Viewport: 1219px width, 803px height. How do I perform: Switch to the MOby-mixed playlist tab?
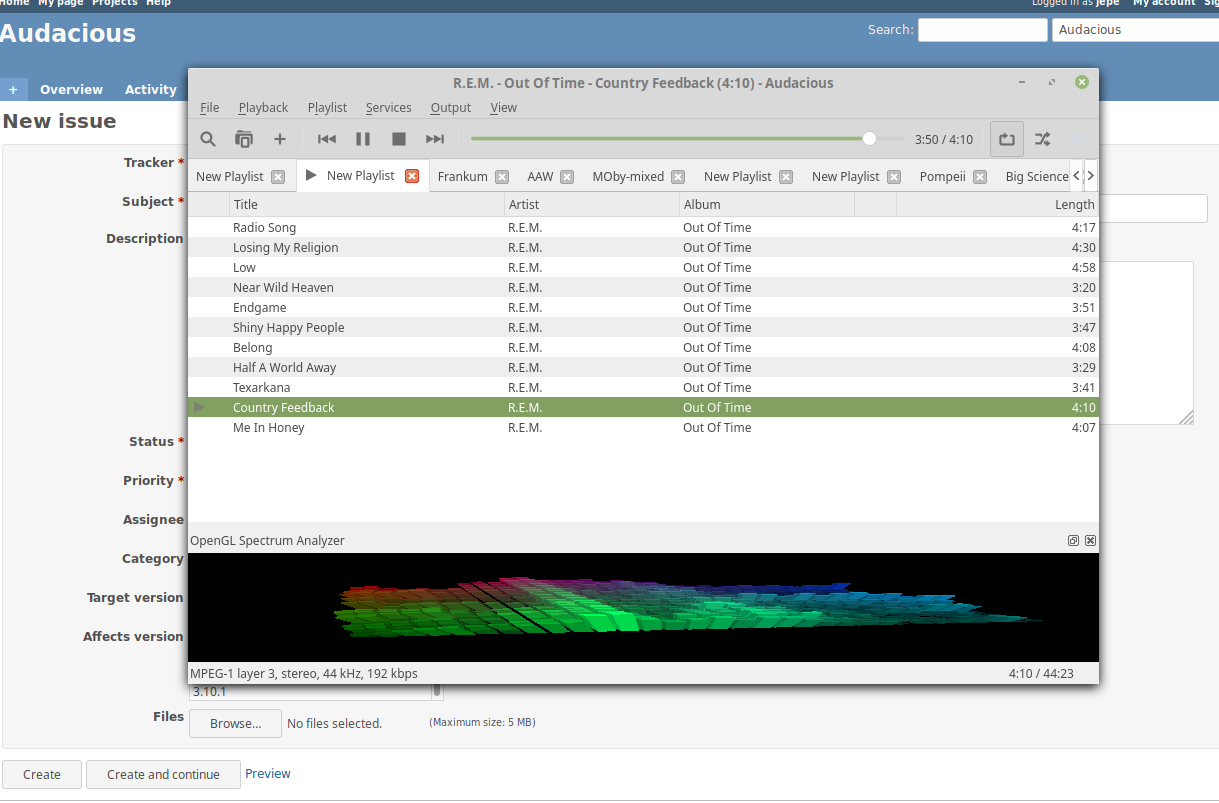(628, 177)
